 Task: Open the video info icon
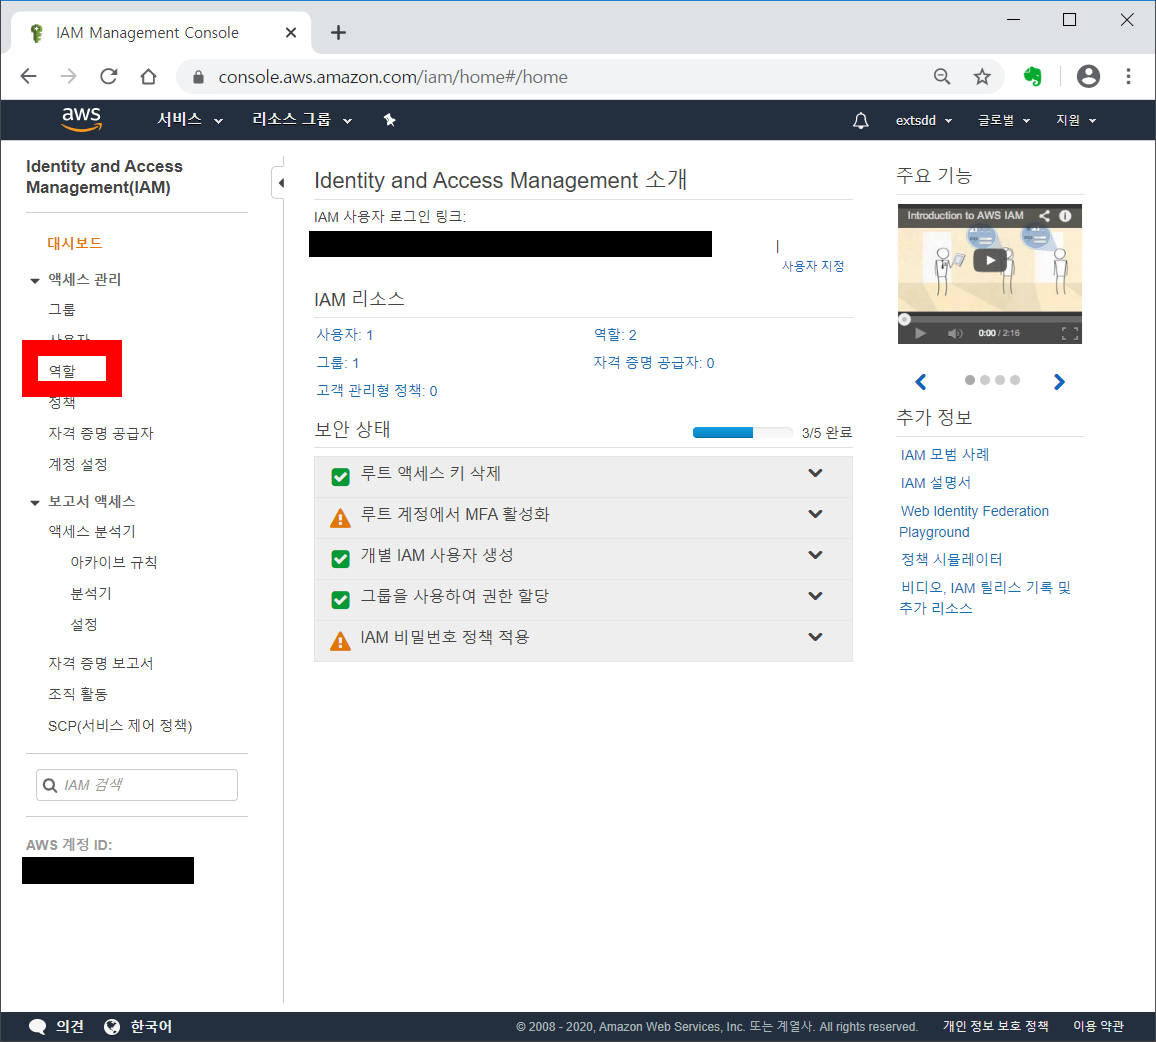(x=1065, y=215)
